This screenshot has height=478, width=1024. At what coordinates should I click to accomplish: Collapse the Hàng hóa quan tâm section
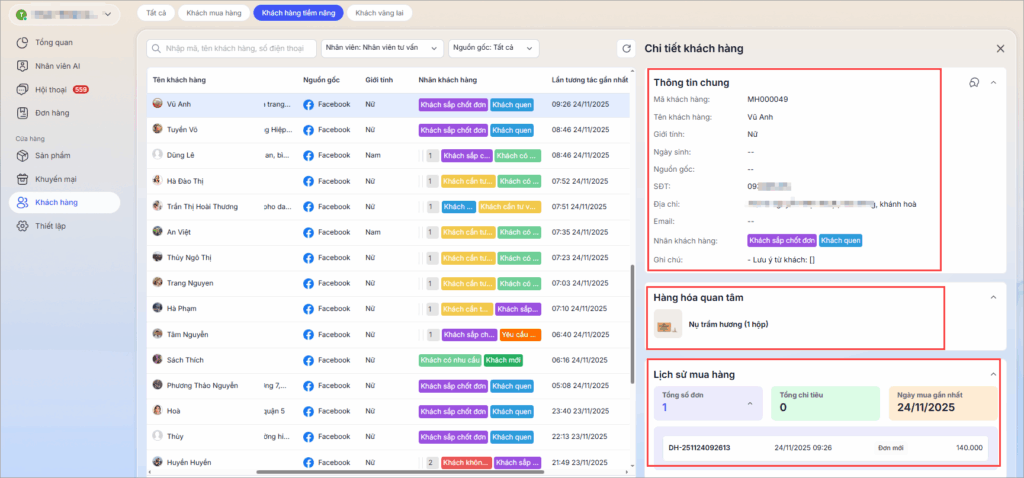click(x=993, y=297)
